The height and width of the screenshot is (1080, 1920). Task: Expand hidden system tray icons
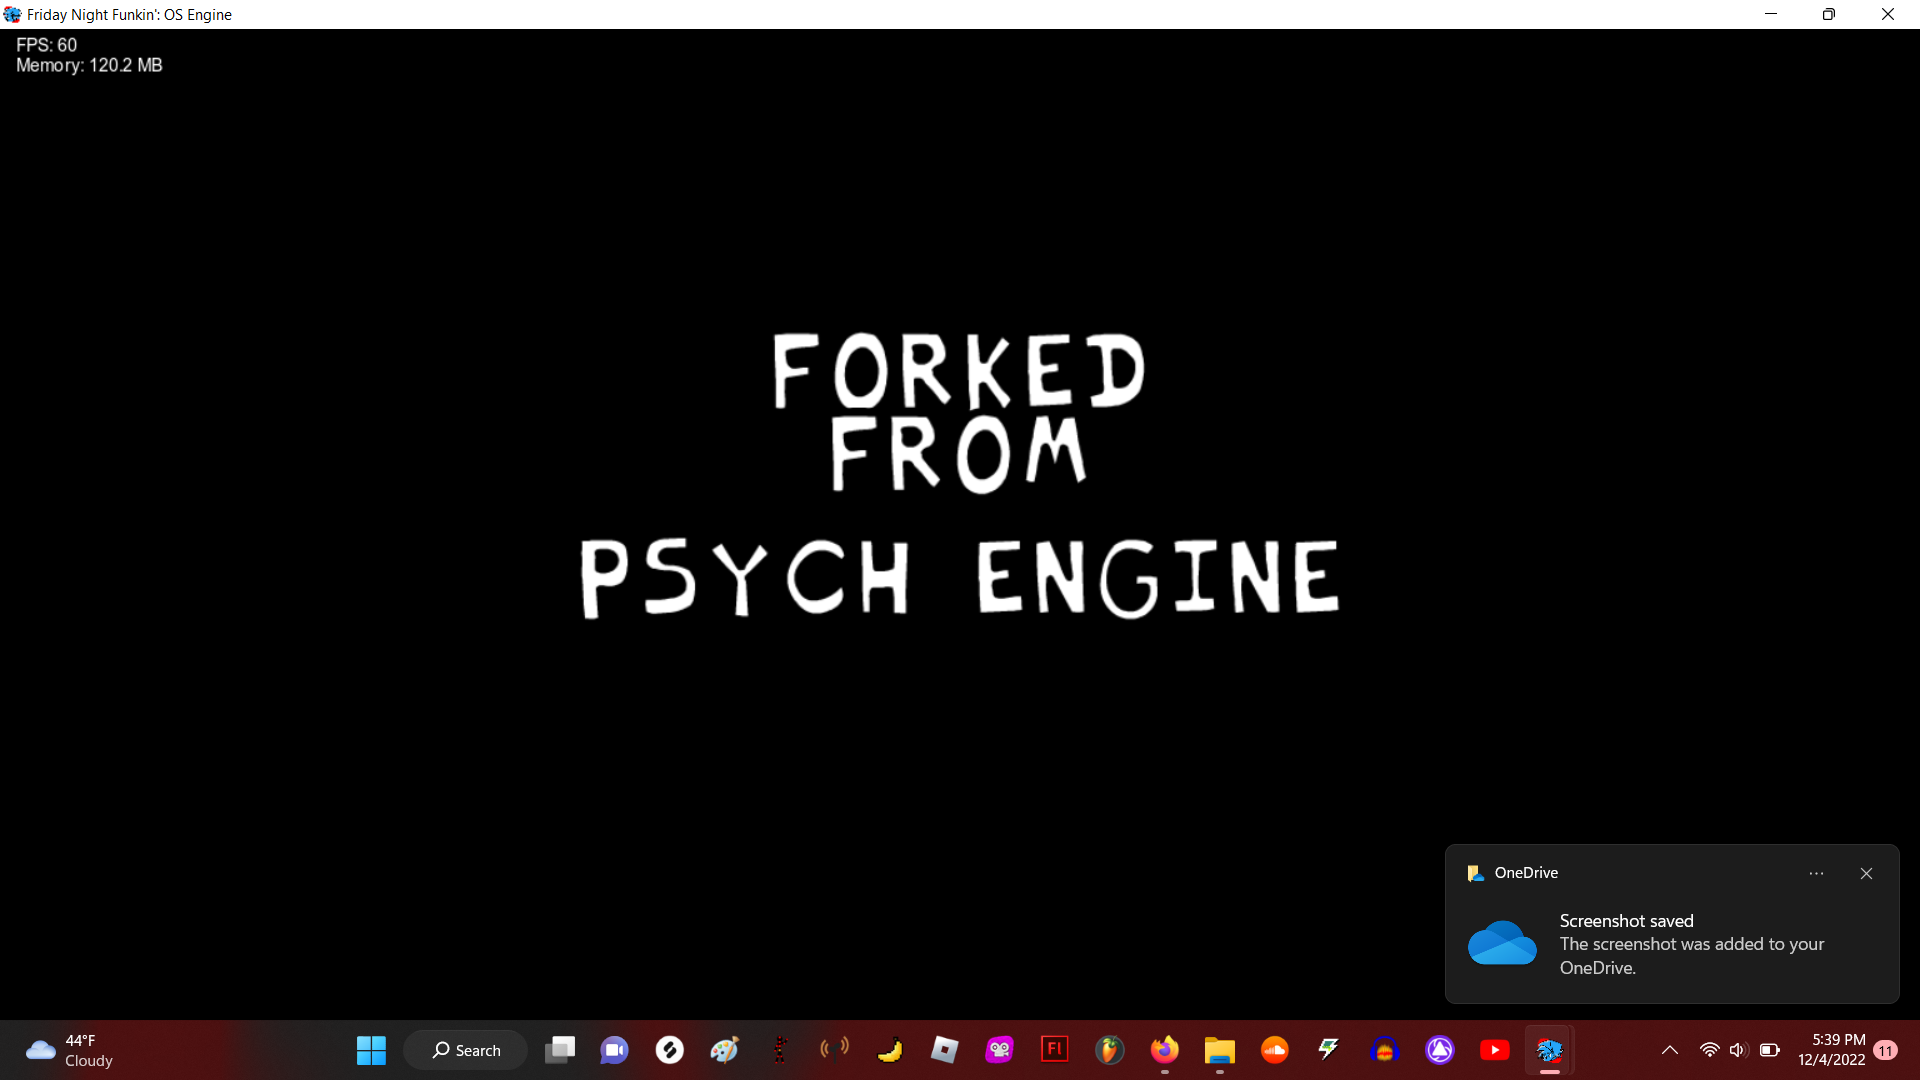point(1670,1050)
